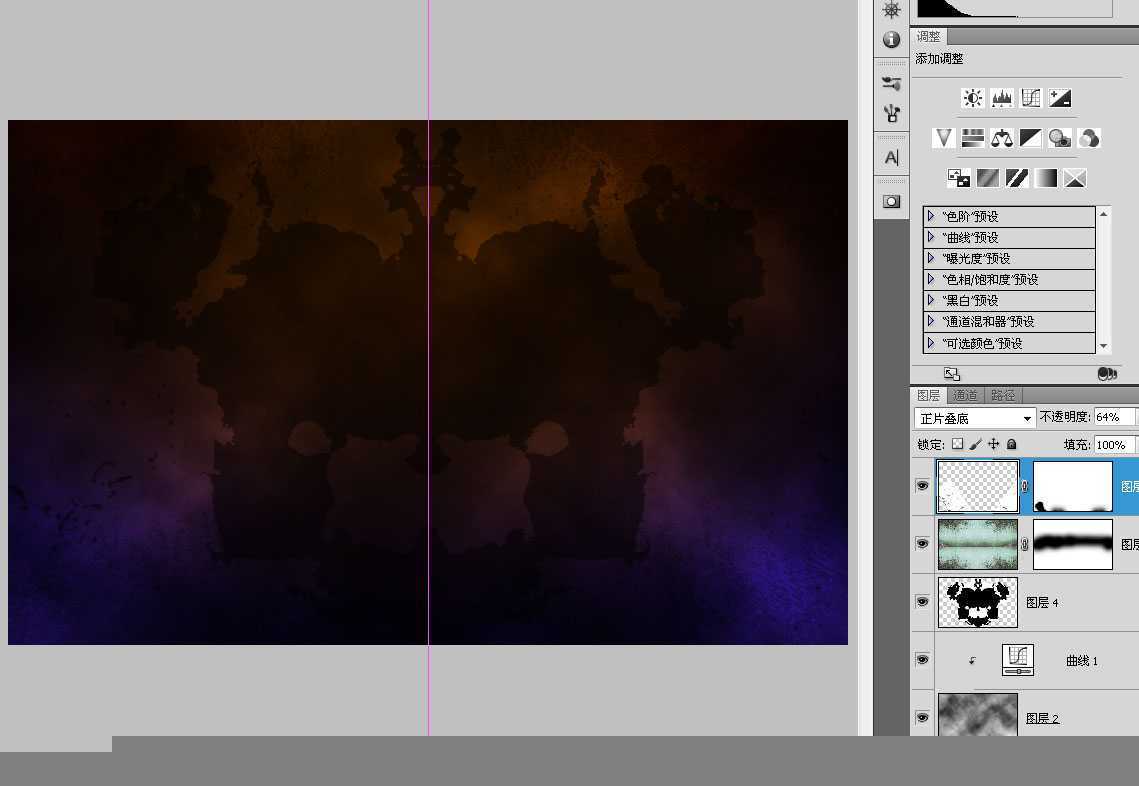Image resolution: width=1139 pixels, height=786 pixels.
Task: Add a Selective Color adjustment layer
Action: coord(1075,178)
